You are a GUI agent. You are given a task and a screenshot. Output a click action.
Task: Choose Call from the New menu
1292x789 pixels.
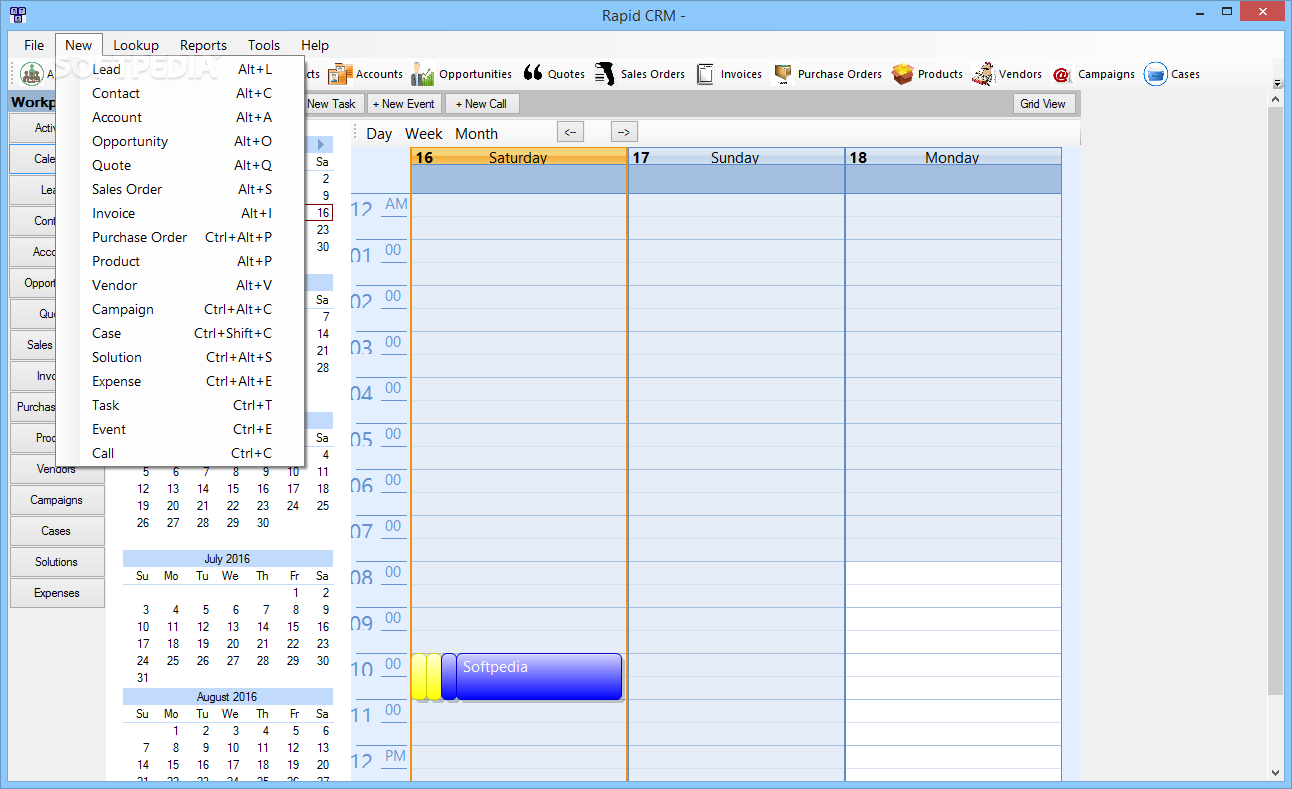[181, 453]
